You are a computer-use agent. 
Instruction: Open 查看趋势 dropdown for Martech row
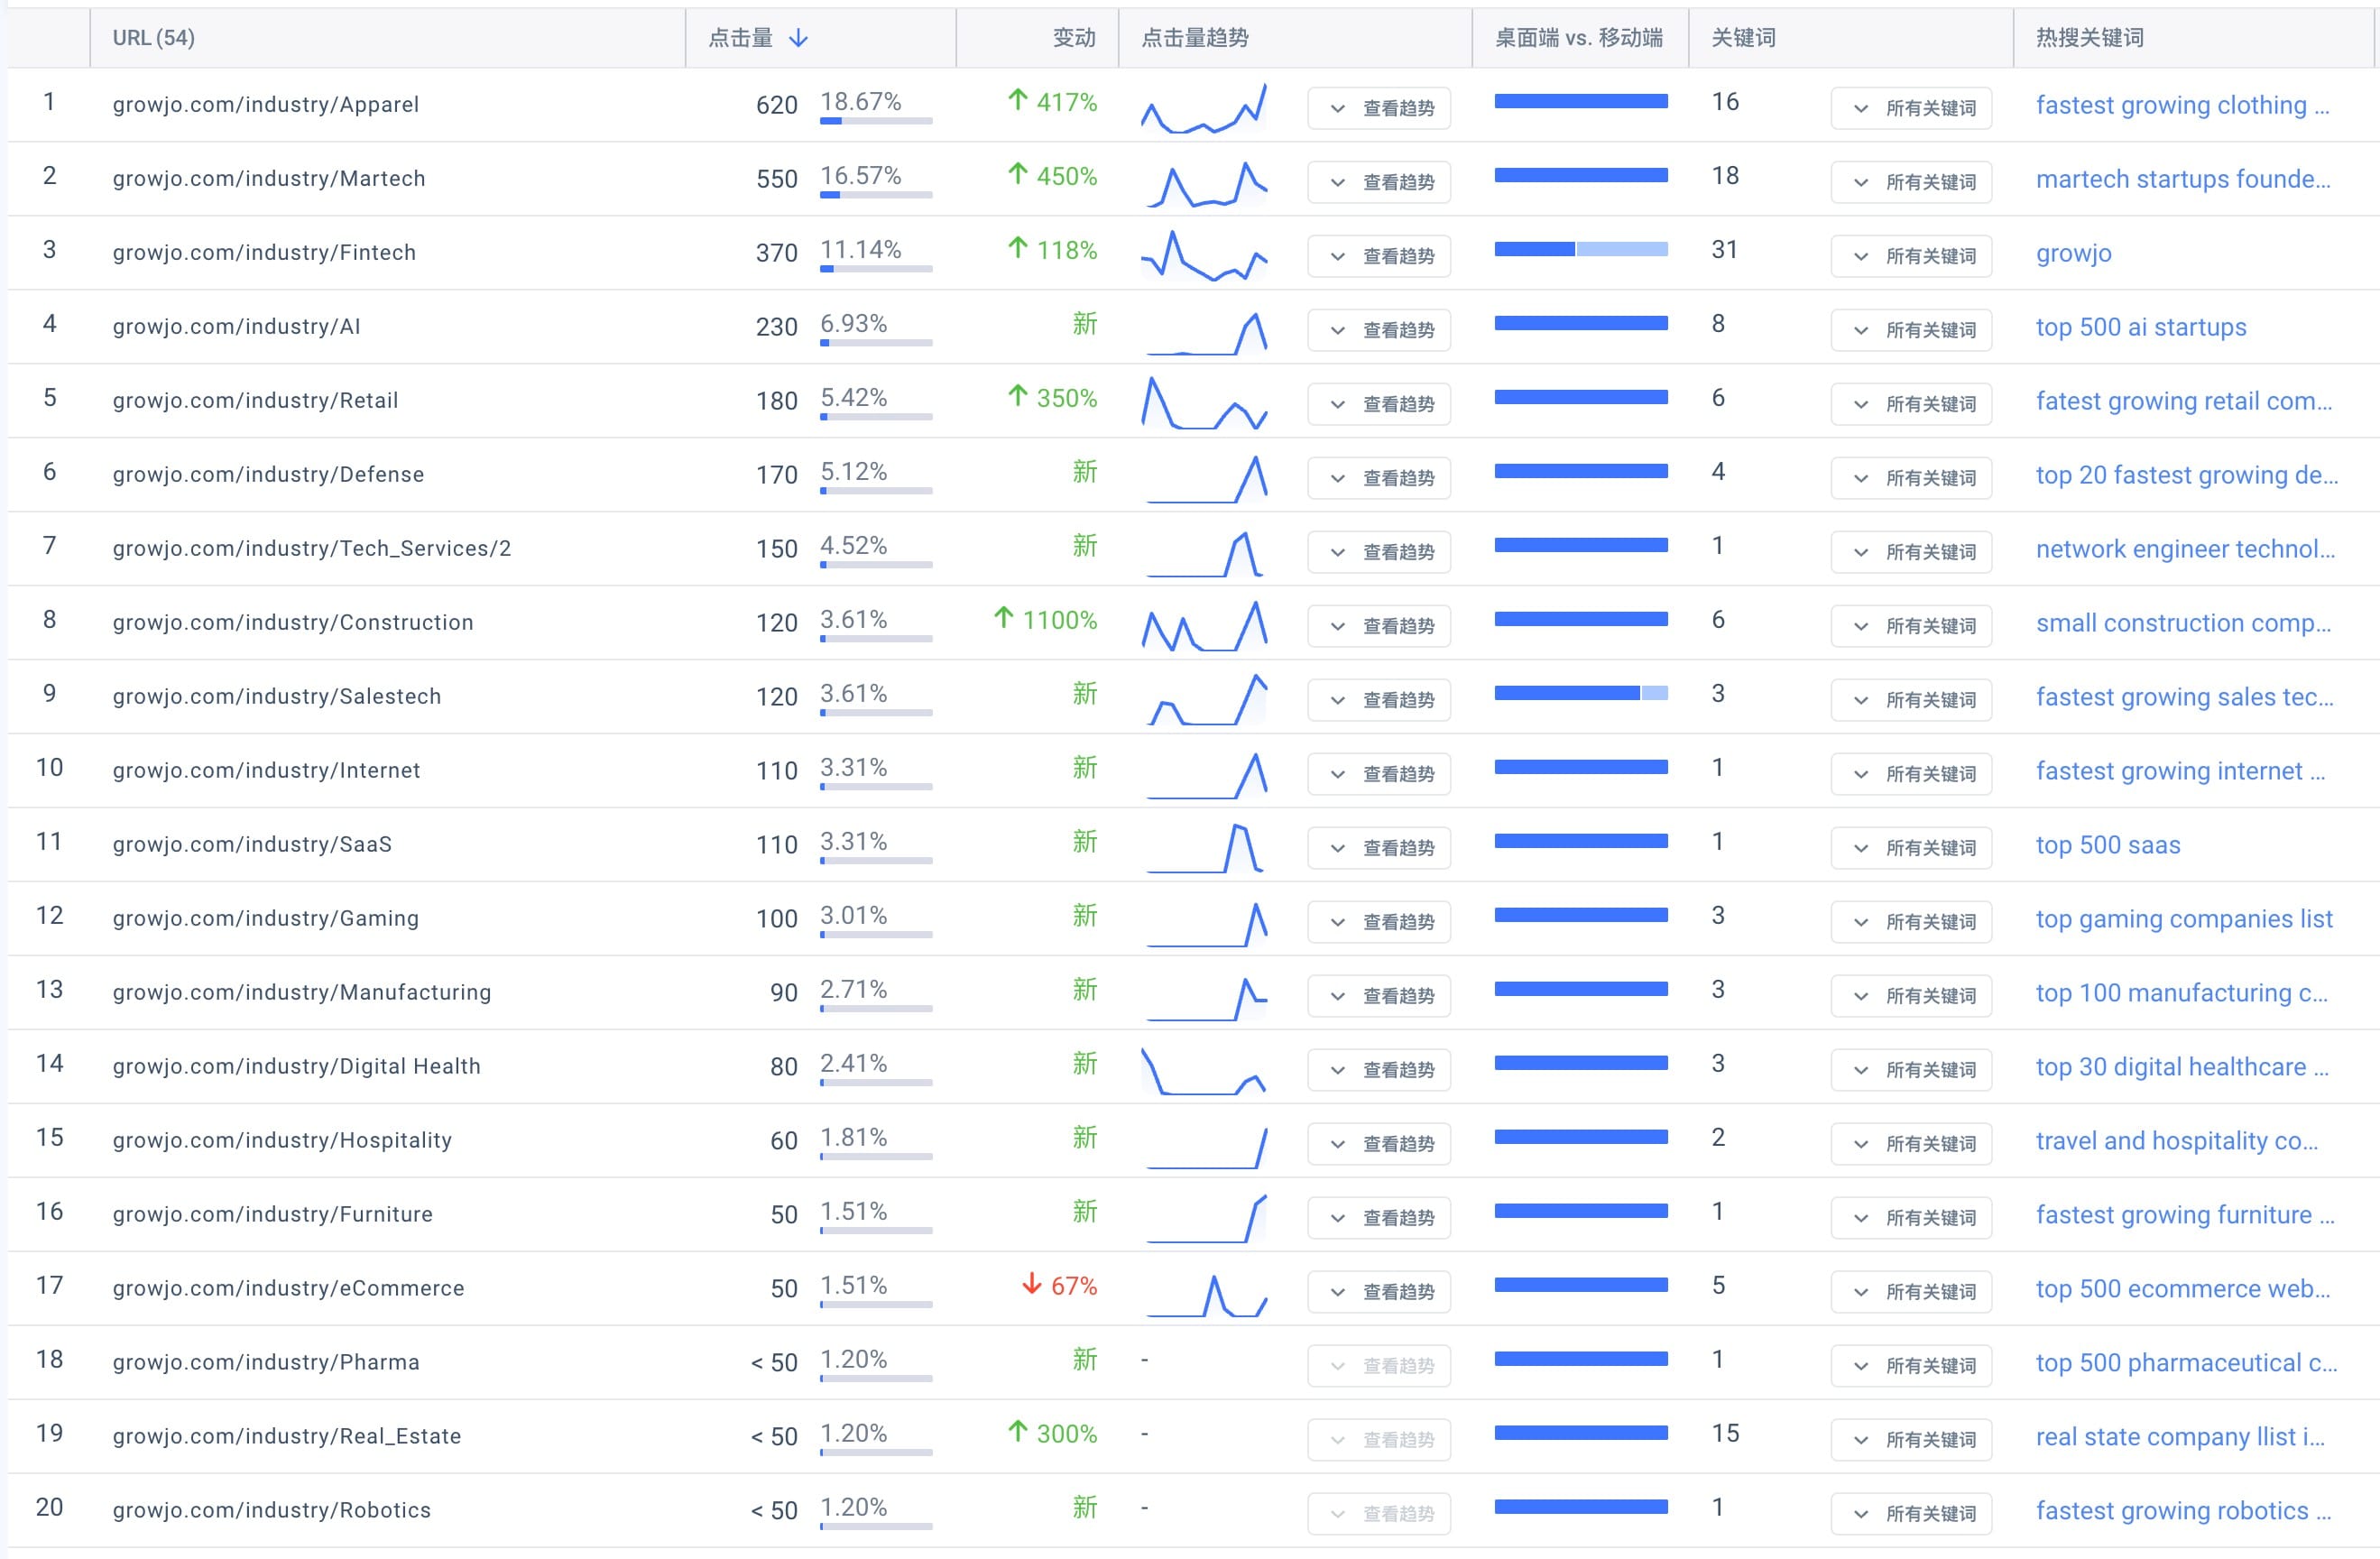click(x=1379, y=182)
